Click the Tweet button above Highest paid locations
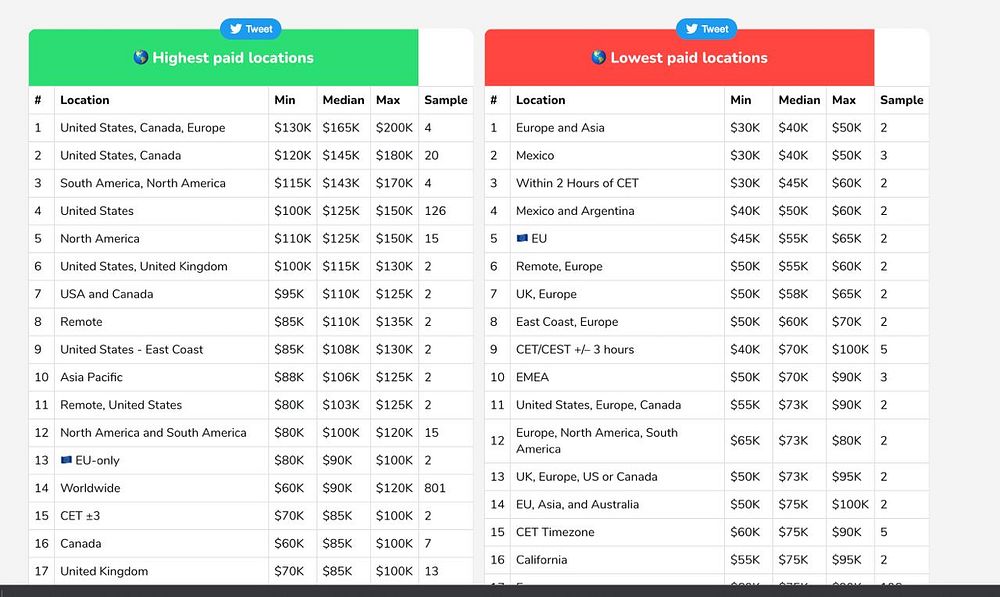This screenshot has width=1000, height=597. pyautogui.click(x=251, y=29)
